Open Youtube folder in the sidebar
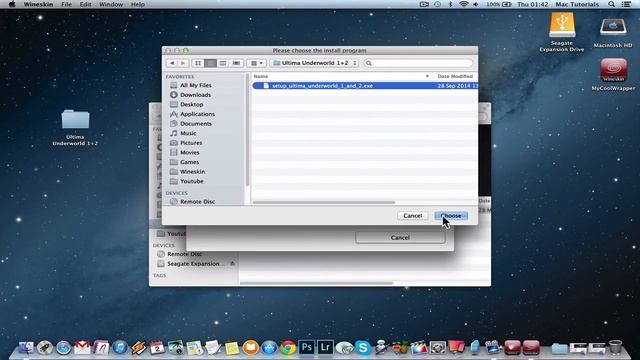This screenshot has width=640, height=360. click(x=191, y=181)
